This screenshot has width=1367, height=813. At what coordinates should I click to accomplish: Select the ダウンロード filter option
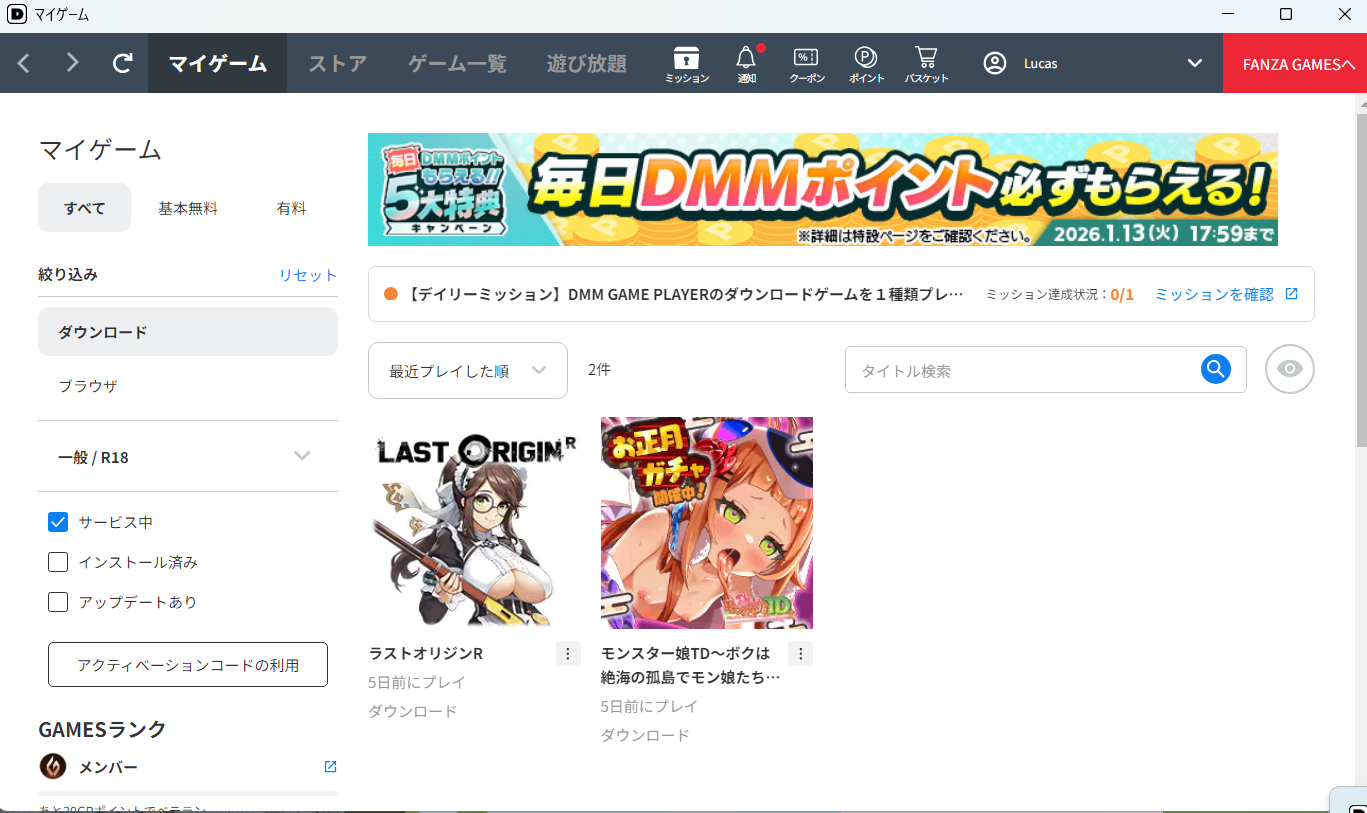click(x=188, y=332)
